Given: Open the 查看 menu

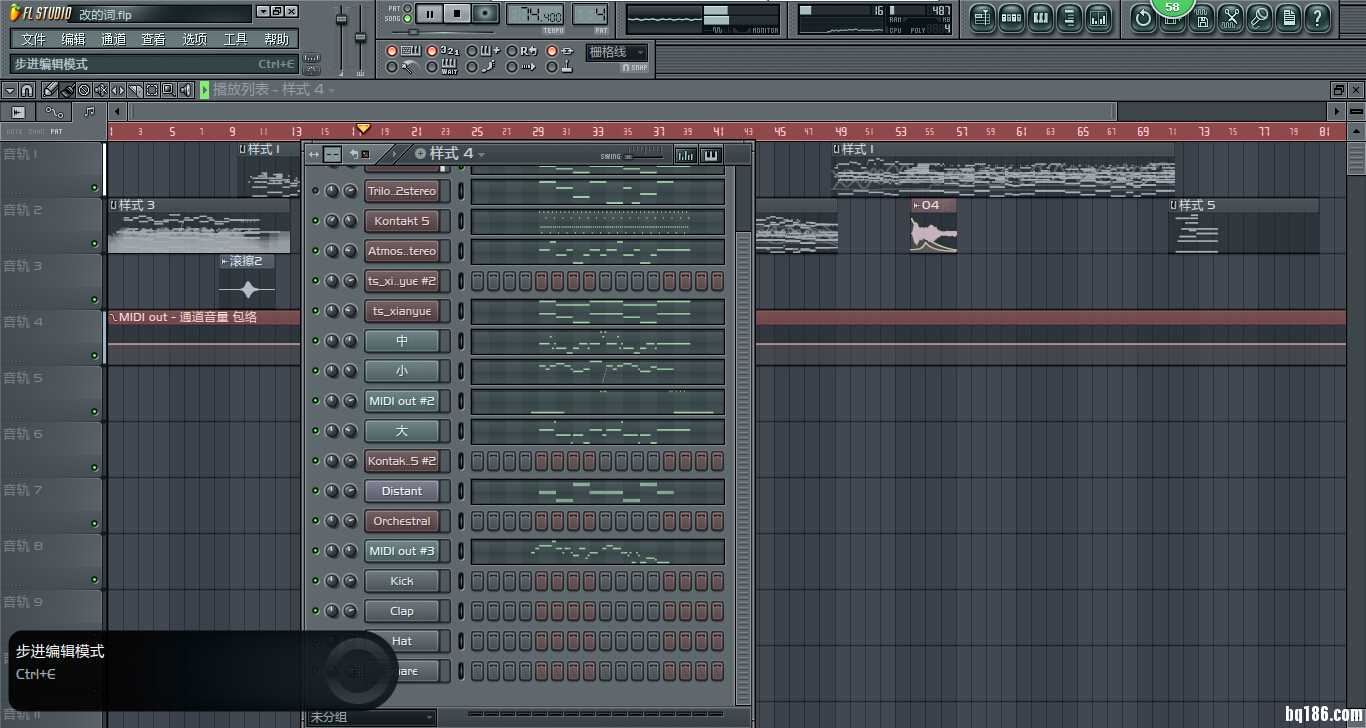Looking at the screenshot, I should coord(154,40).
